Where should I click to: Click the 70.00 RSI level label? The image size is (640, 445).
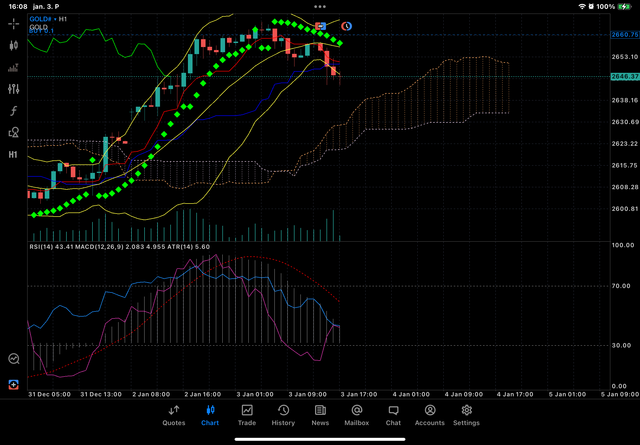pos(621,286)
